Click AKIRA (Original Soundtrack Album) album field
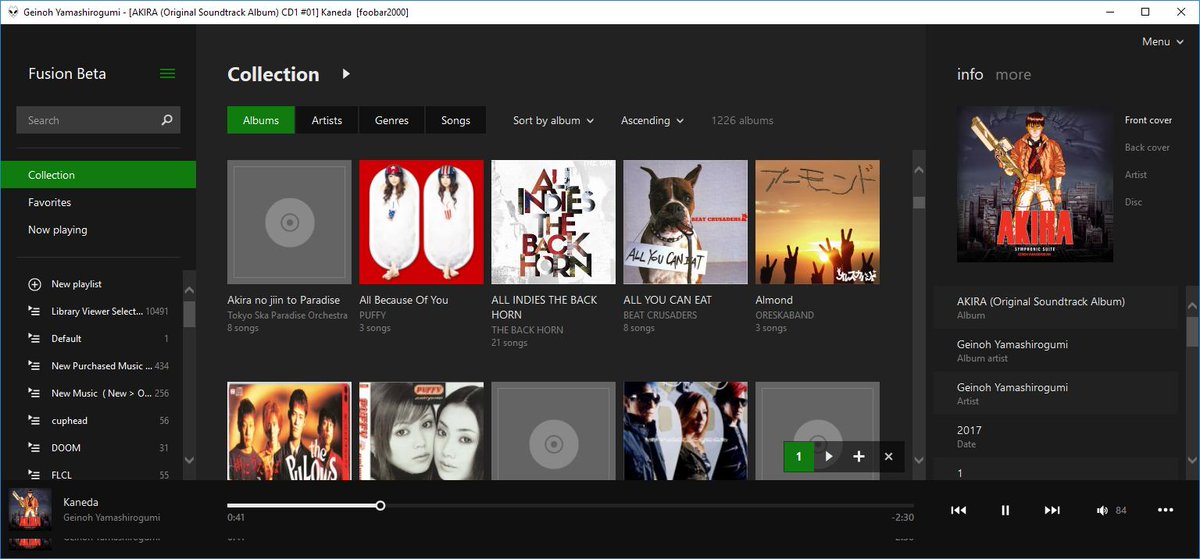Screen dimensions: 1200x559 point(1056,307)
